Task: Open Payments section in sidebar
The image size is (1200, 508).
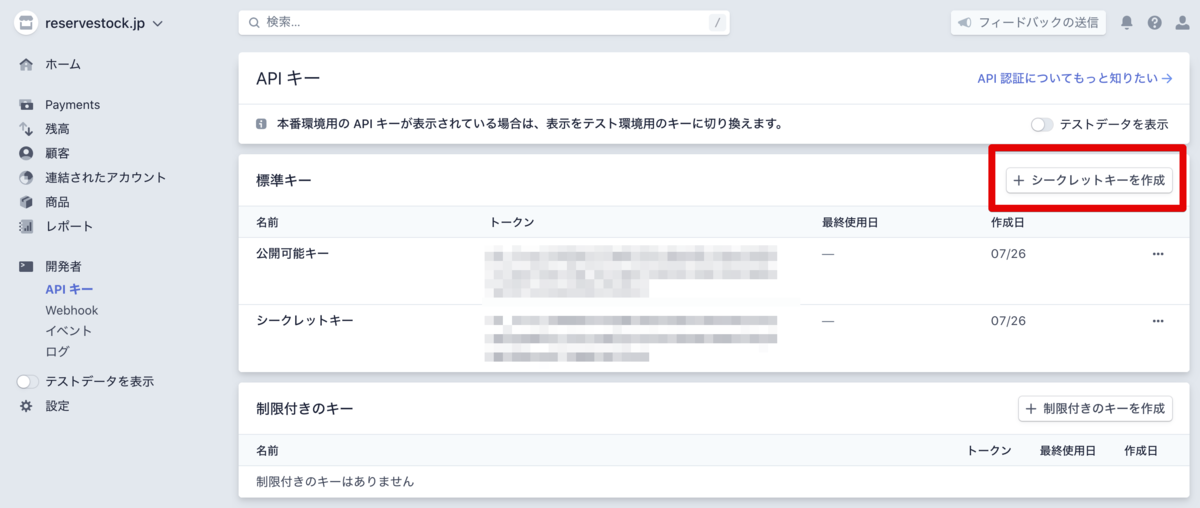Action: [x=72, y=105]
